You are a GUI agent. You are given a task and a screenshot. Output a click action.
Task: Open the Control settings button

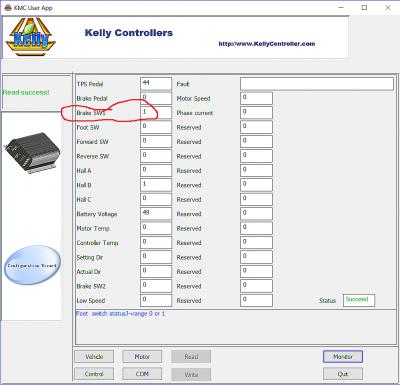(x=94, y=374)
